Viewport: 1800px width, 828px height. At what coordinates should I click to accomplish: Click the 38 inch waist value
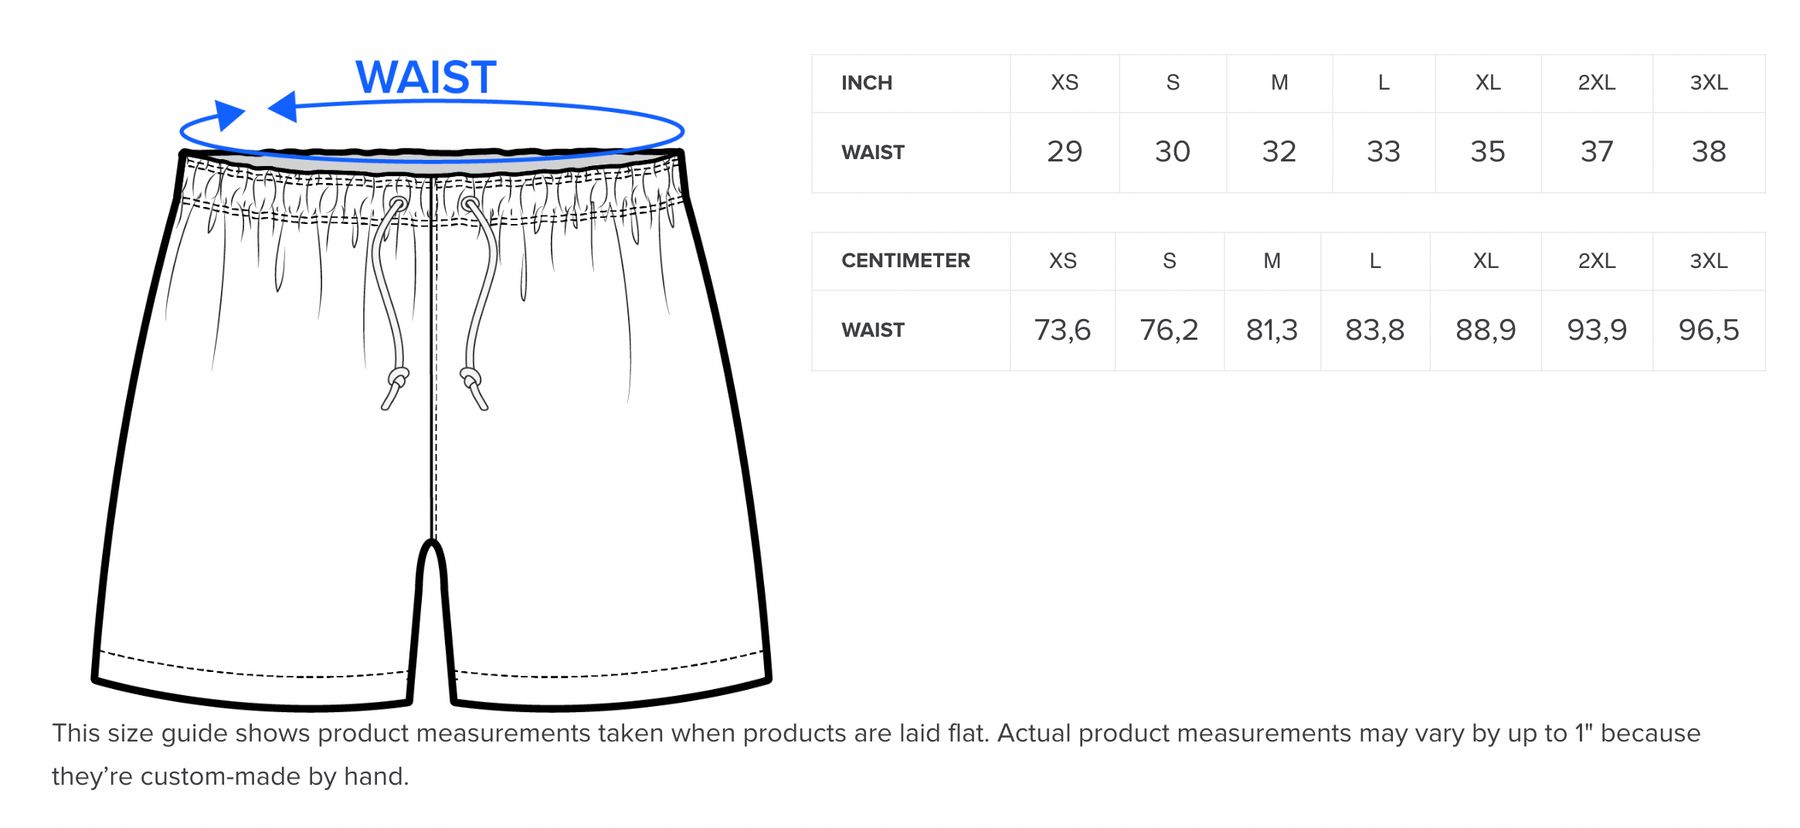point(1708,152)
